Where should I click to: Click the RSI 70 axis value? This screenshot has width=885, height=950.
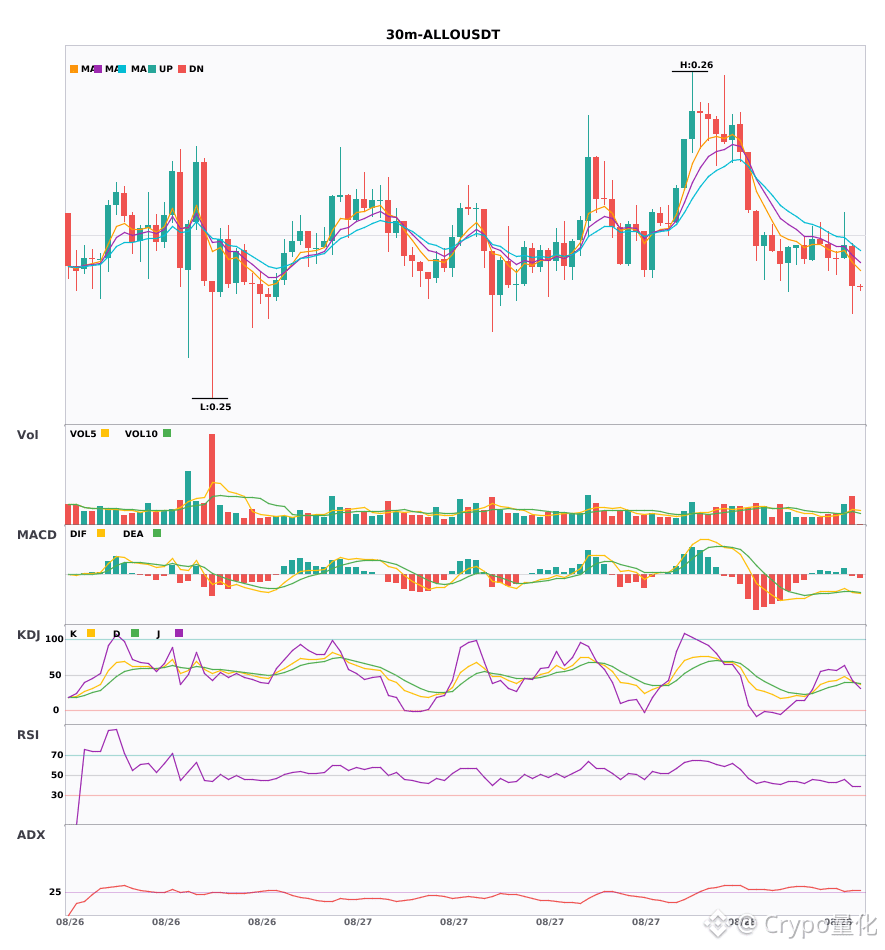(x=57, y=755)
